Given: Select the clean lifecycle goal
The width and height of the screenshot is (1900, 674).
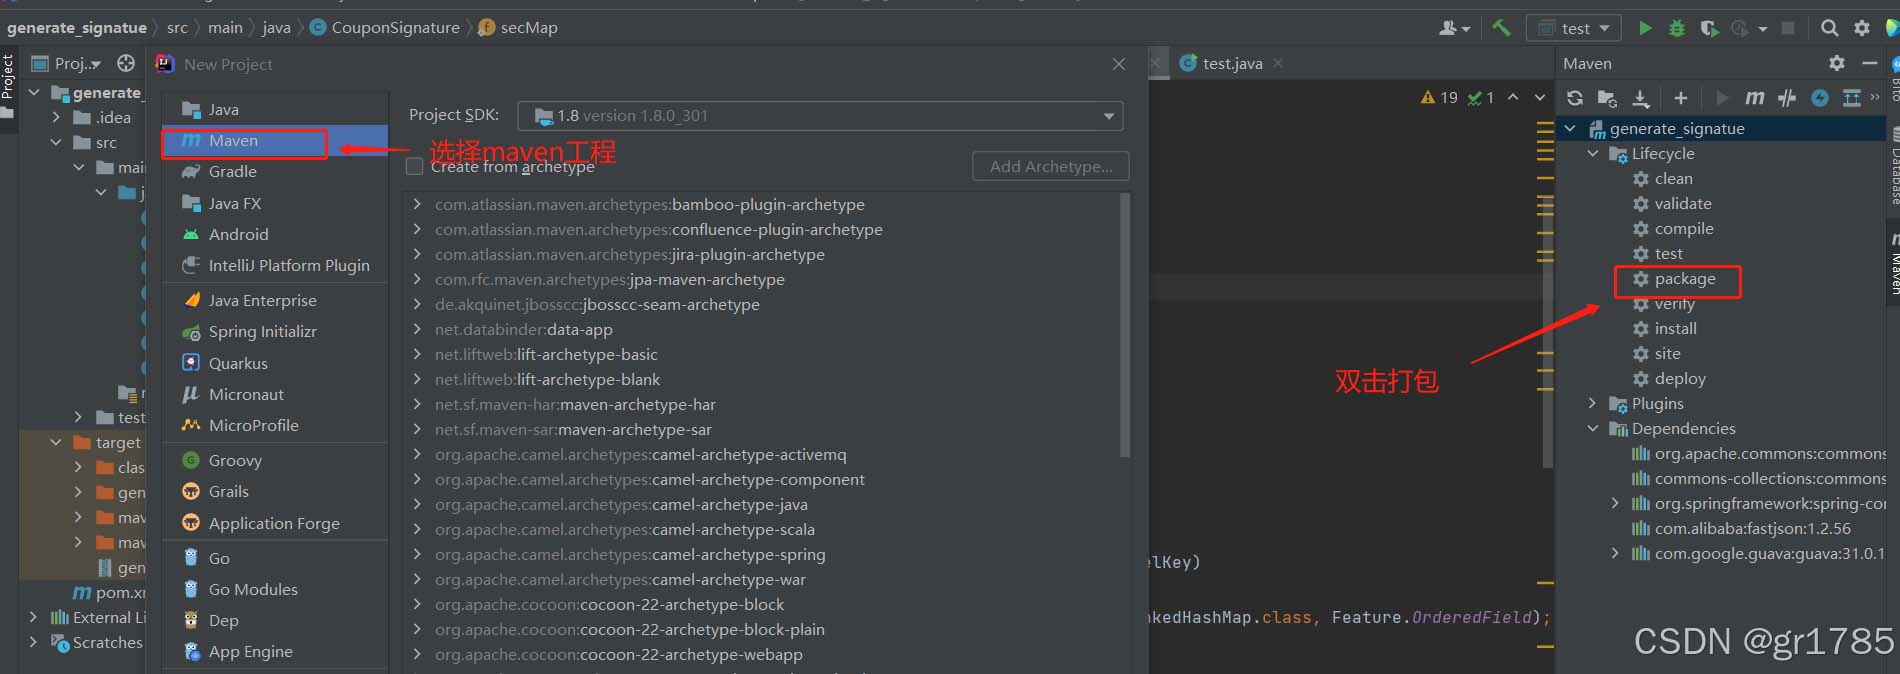Looking at the screenshot, I should (x=1673, y=179).
